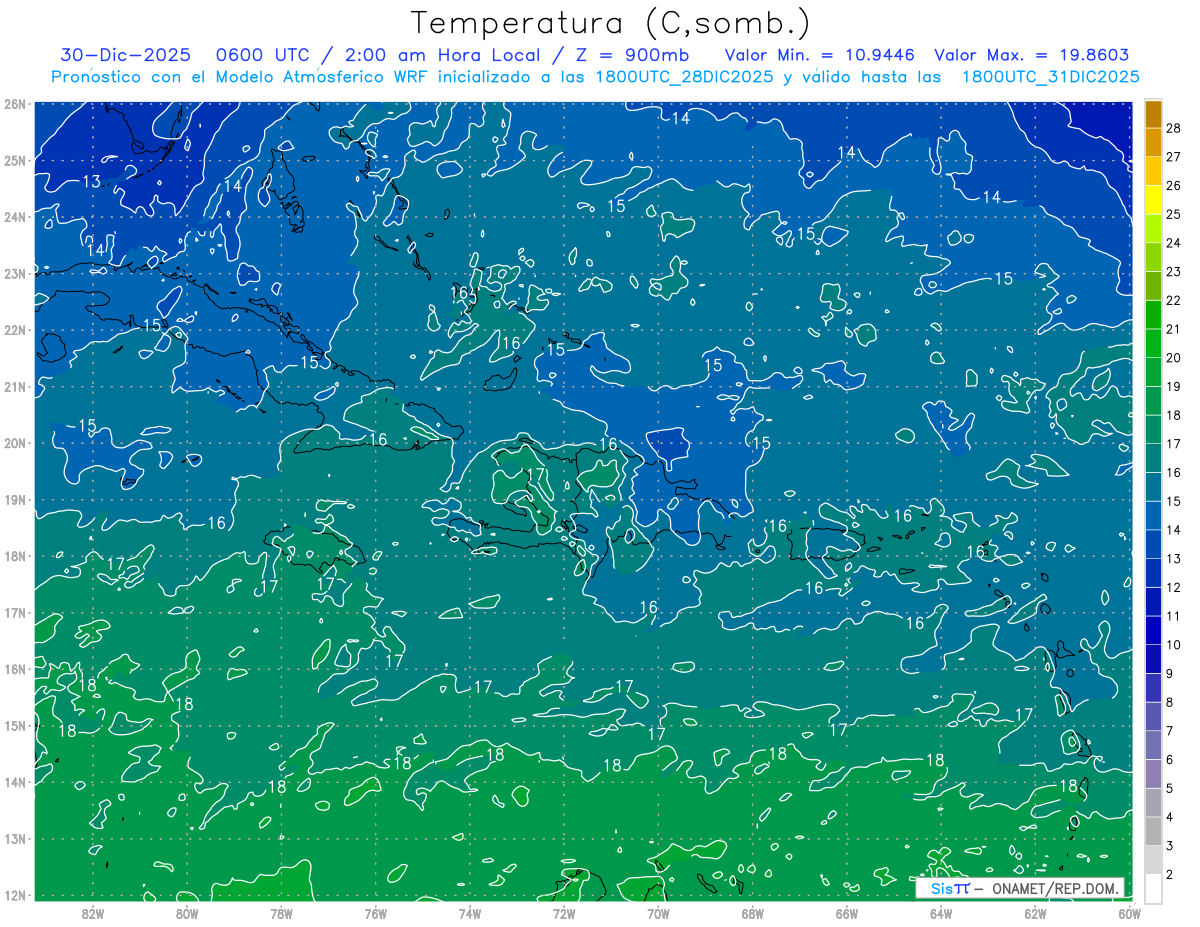The height and width of the screenshot is (927, 1200).
Task: Click latitude axis label "20N"
Action: 15,443
